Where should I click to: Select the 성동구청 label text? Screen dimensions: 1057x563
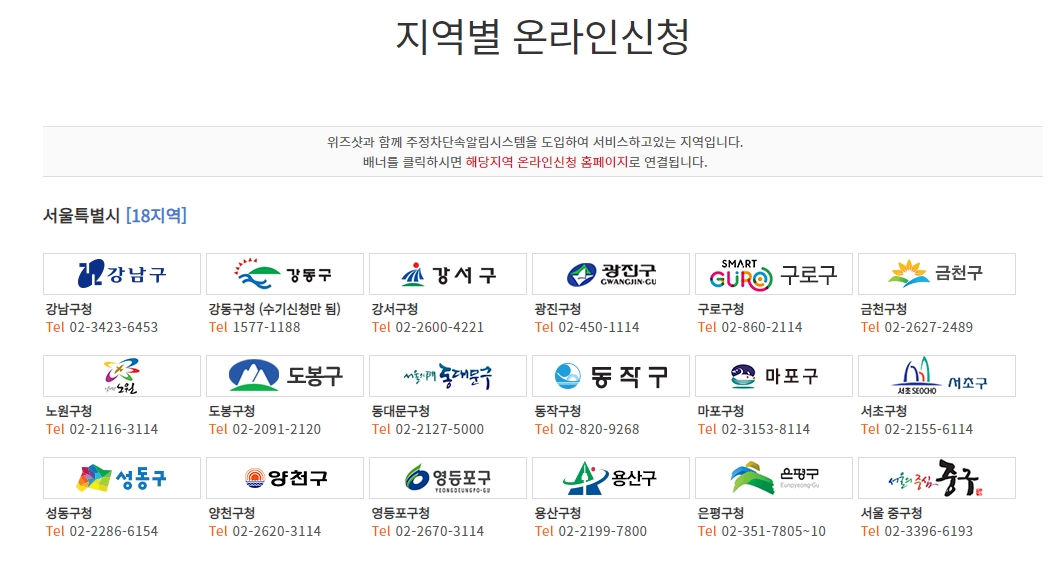tap(69, 512)
